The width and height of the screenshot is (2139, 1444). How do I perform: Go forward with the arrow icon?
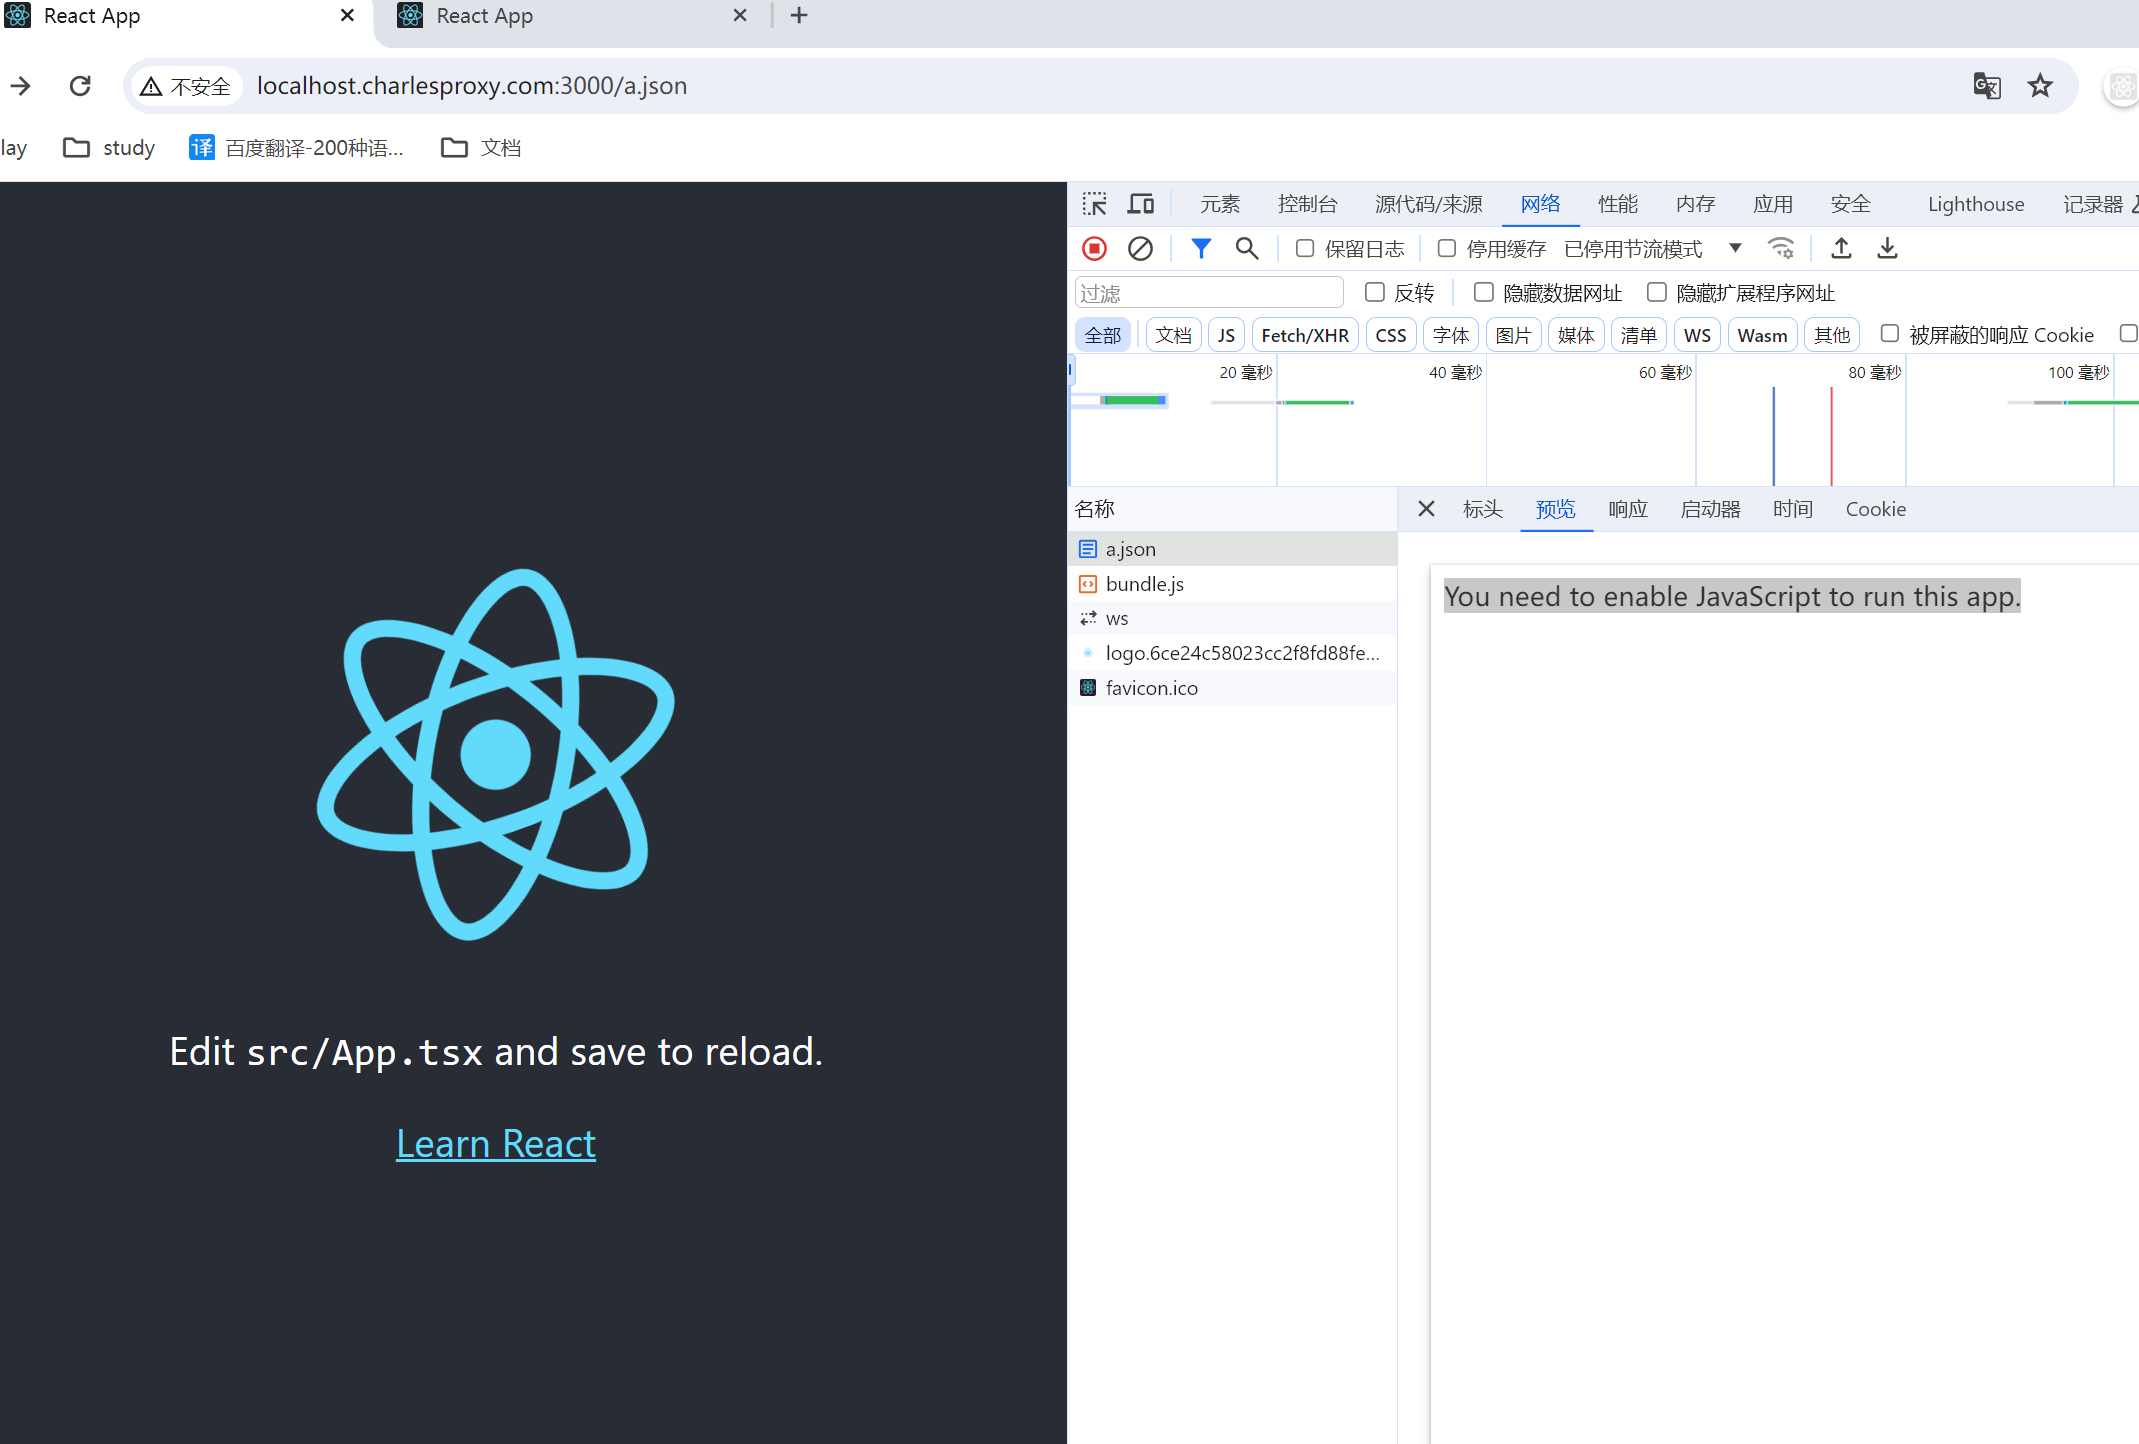tap(20, 86)
